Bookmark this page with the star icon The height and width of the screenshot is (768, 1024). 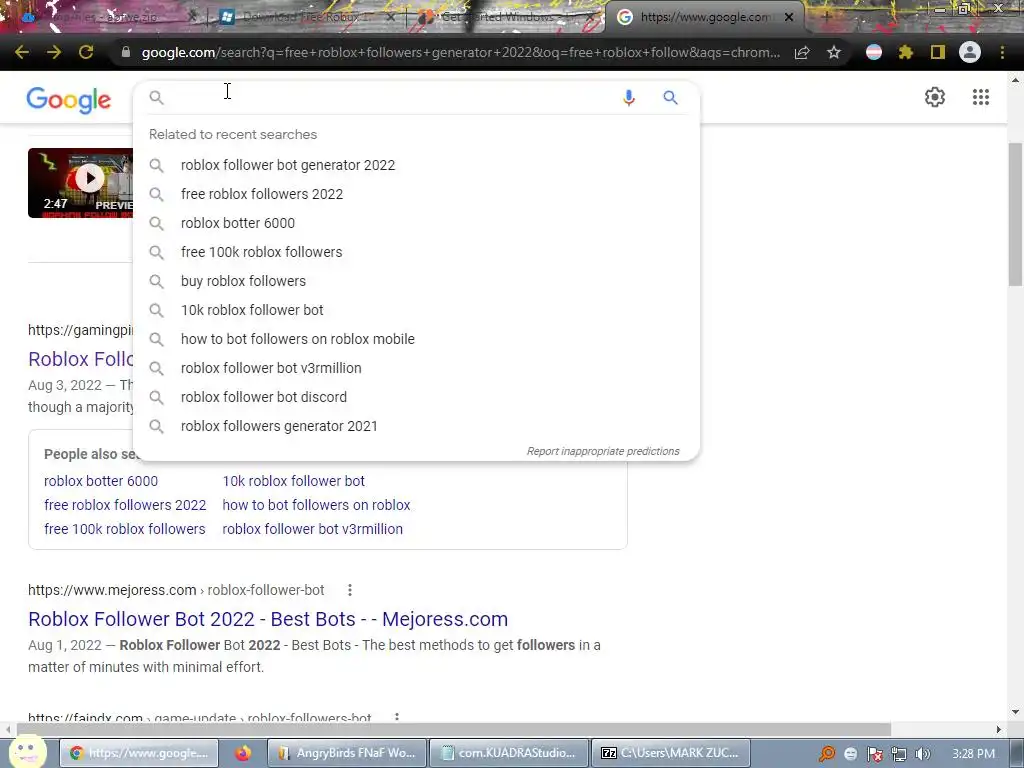(x=834, y=52)
